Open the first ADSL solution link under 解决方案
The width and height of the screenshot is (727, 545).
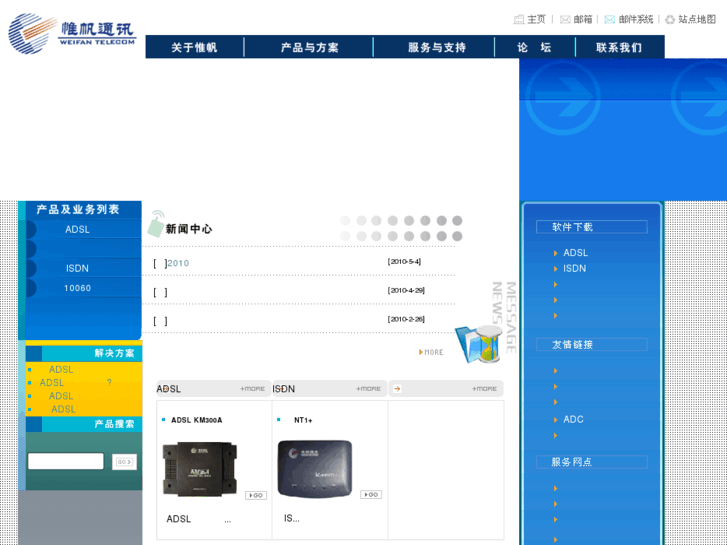coord(61,369)
